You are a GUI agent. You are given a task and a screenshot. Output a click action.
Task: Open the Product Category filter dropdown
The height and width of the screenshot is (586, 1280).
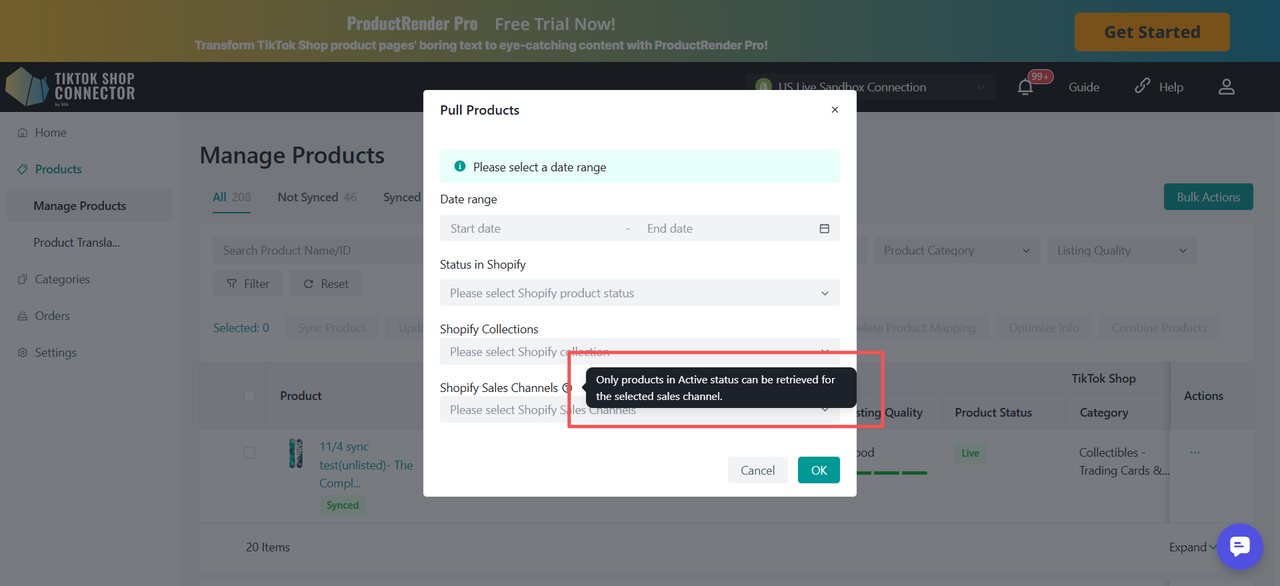(x=956, y=251)
